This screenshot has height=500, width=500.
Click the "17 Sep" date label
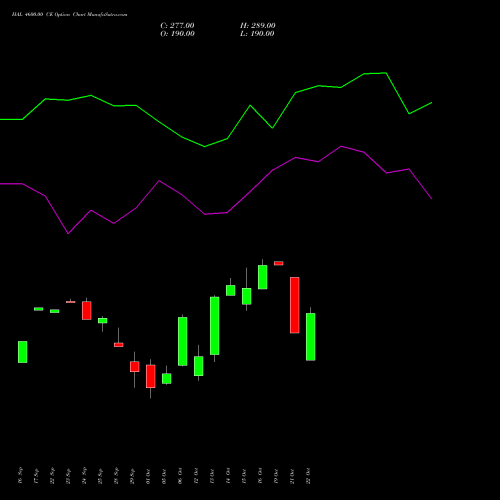[x=36, y=475]
